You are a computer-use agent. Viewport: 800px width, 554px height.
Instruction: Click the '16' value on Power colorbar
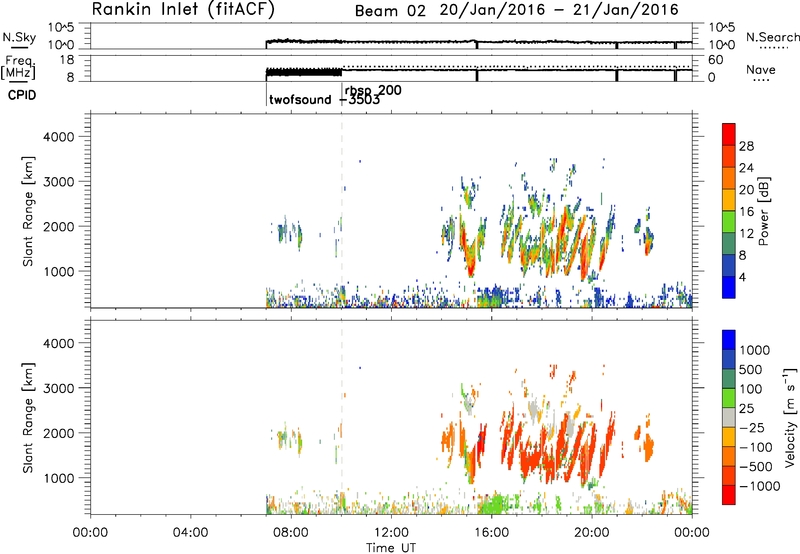[x=746, y=212]
